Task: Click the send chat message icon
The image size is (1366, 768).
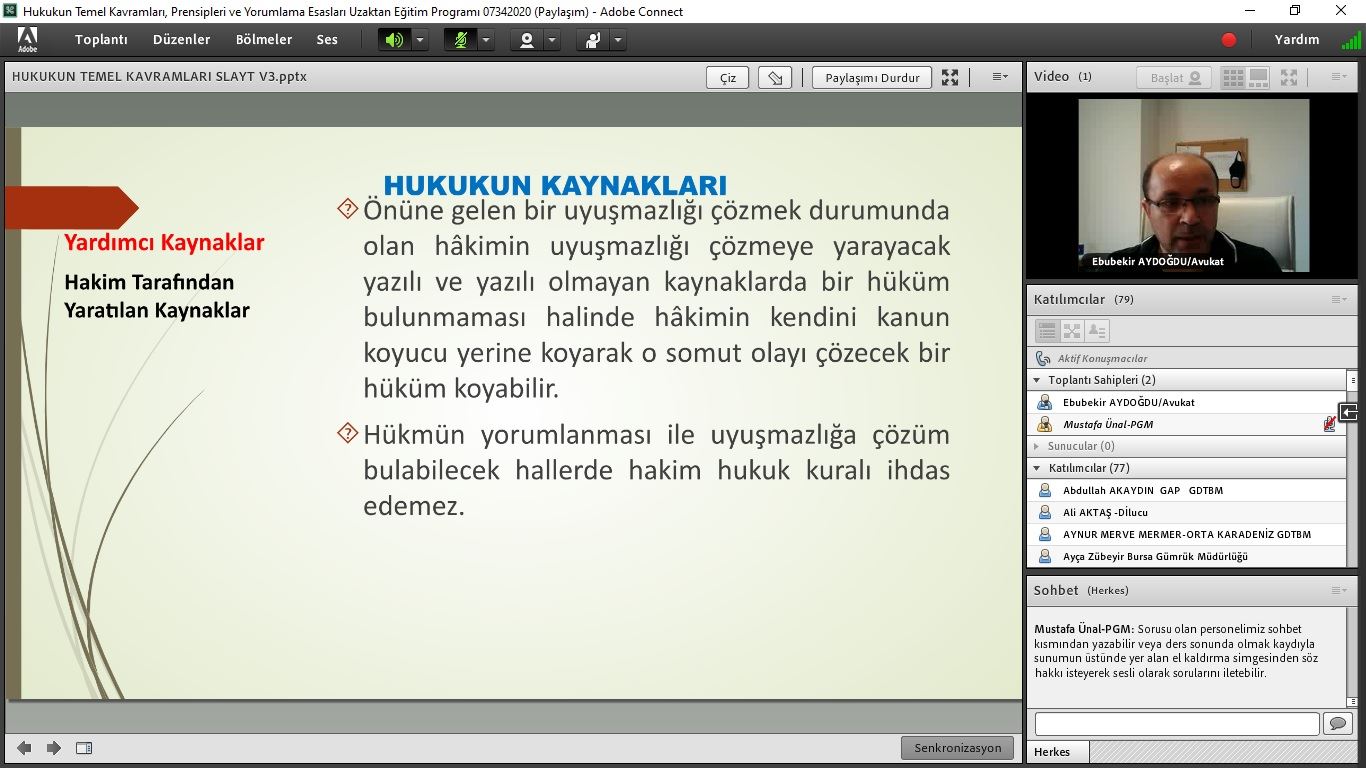Action: tap(1337, 723)
